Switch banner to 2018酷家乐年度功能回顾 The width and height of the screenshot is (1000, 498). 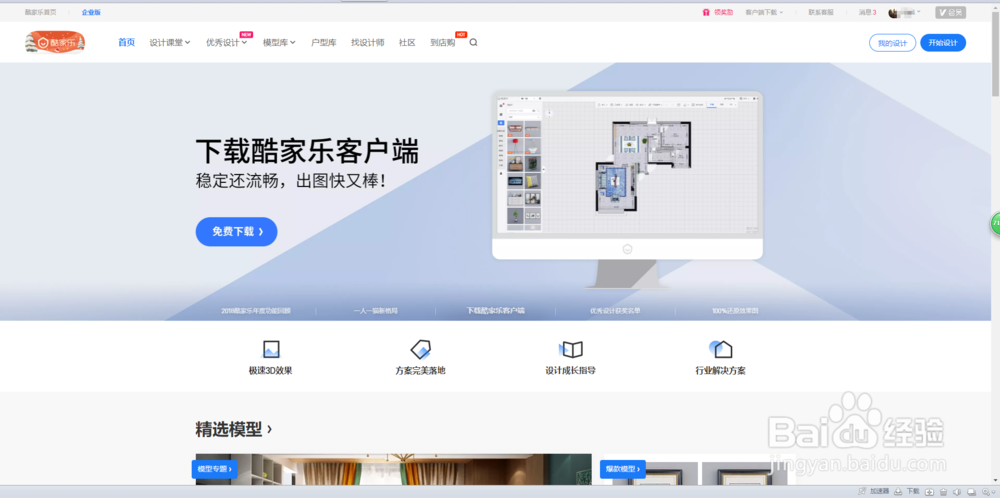point(256,311)
